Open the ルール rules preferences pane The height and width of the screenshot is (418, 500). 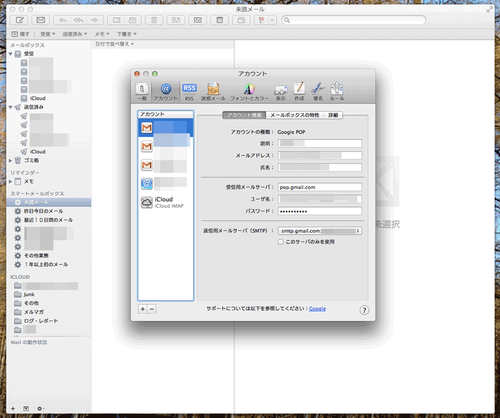(337, 91)
